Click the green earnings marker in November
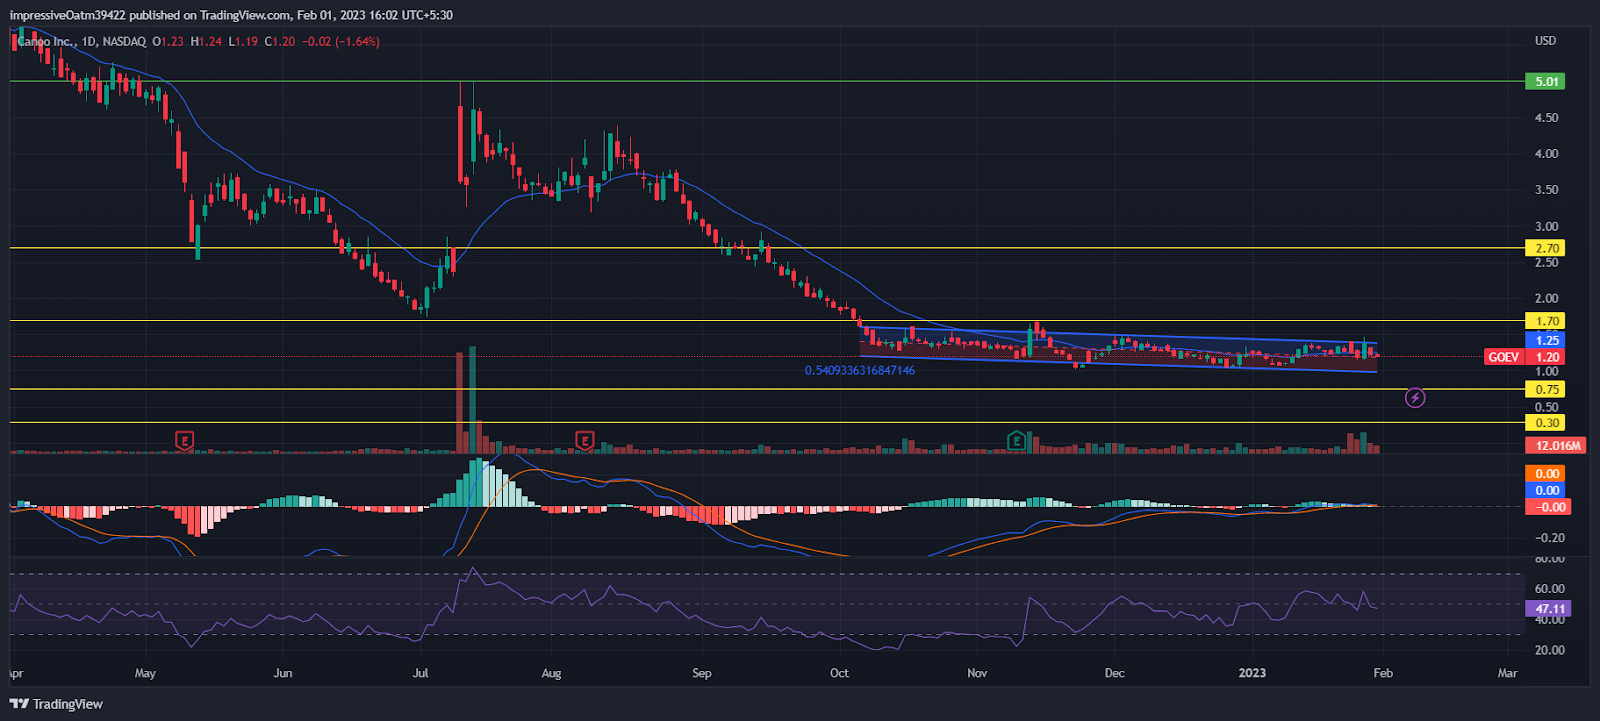 (1016, 440)
